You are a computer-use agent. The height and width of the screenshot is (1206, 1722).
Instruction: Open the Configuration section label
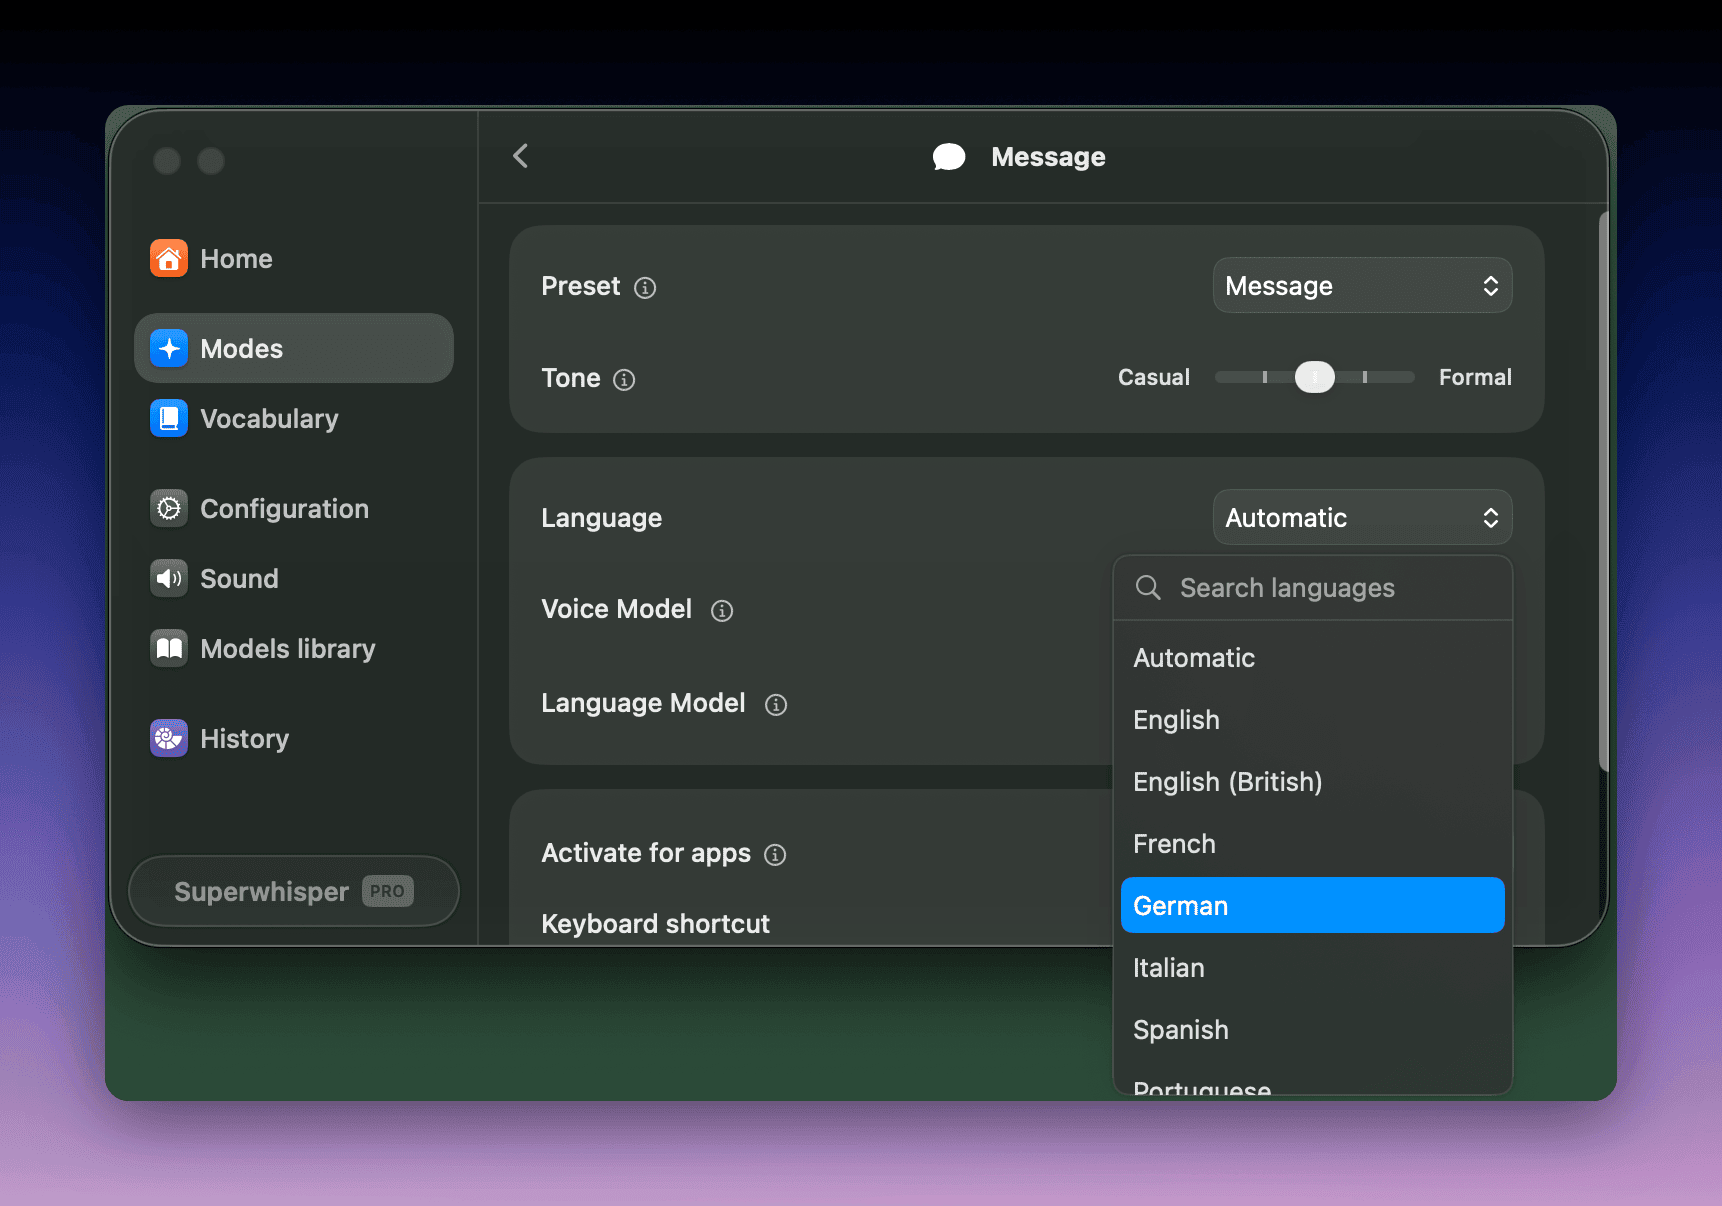tap(284, 509)
